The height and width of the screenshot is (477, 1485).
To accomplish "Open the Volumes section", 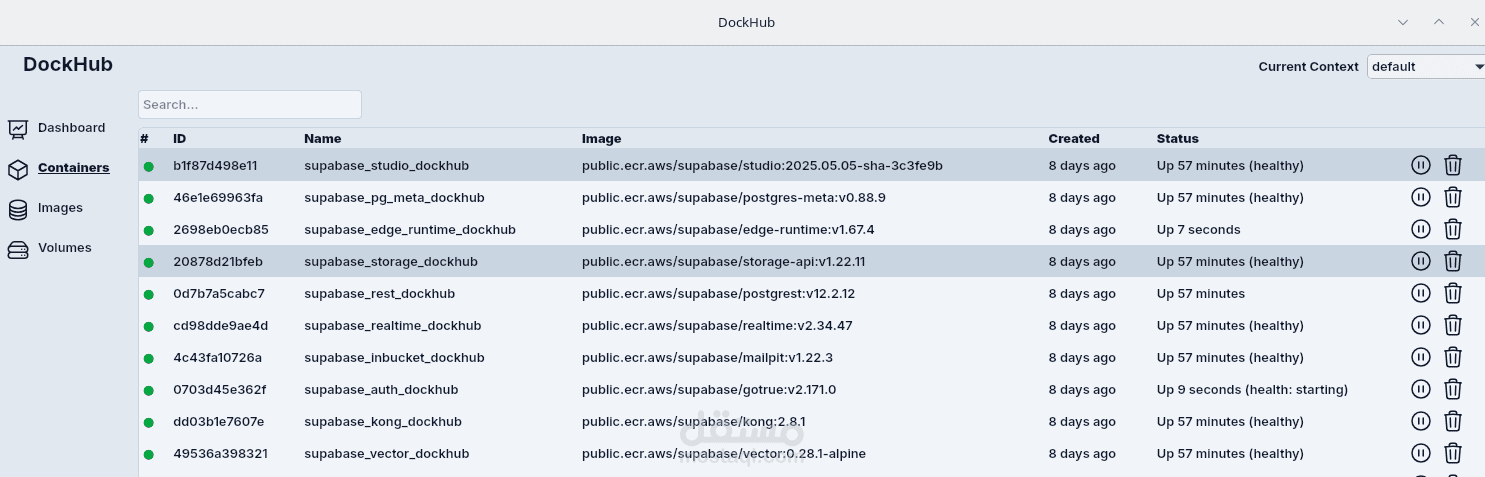I will point(64,248).
